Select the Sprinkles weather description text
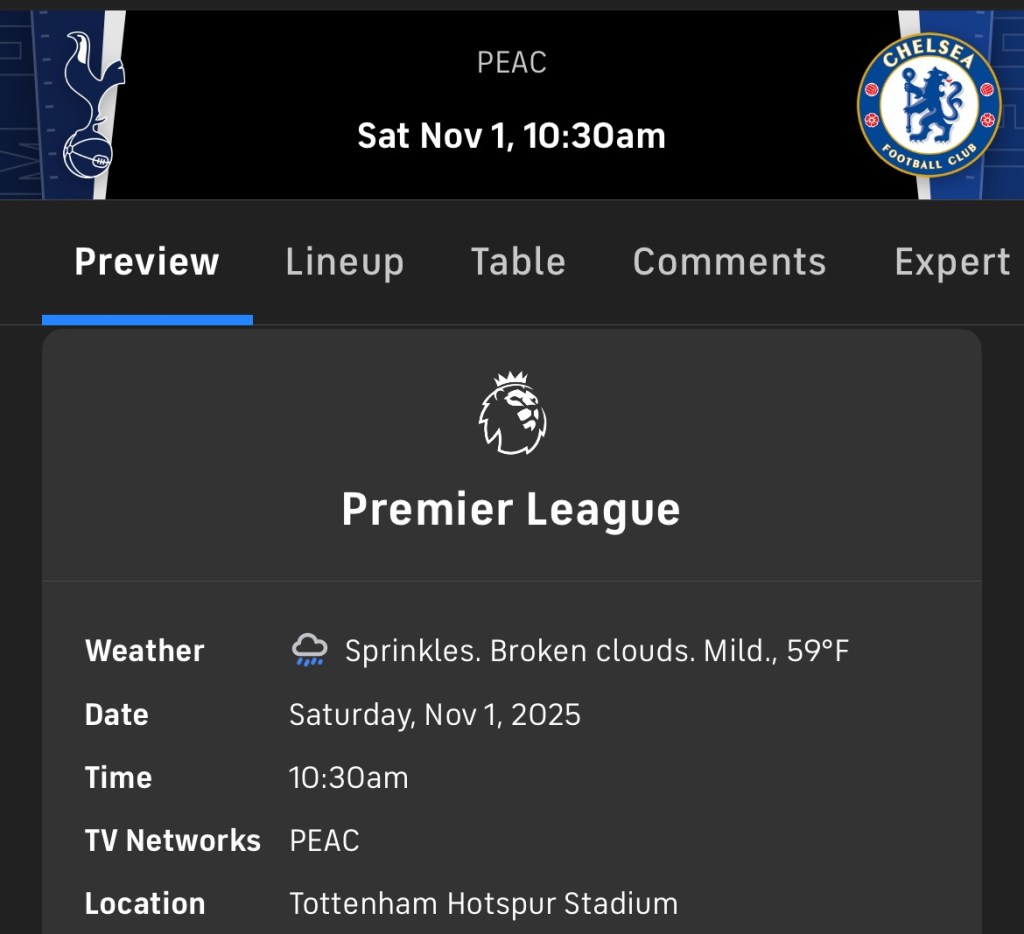 [x=597, y=651]
